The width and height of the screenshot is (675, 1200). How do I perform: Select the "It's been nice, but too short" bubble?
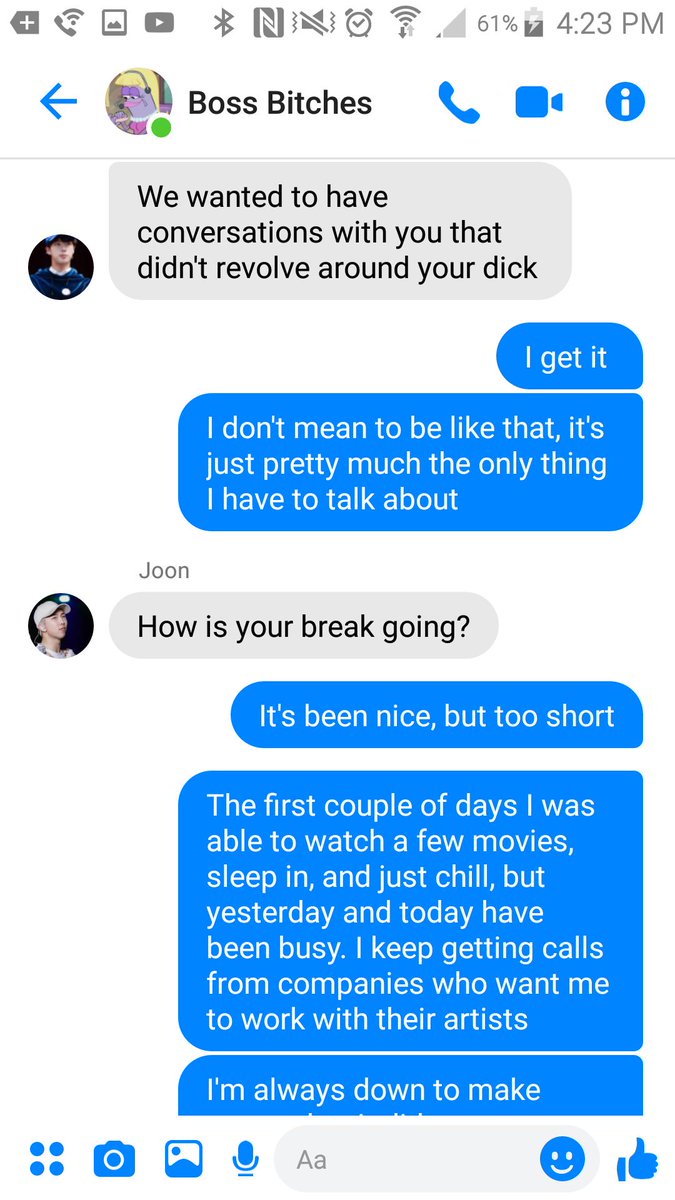(437, 715)
